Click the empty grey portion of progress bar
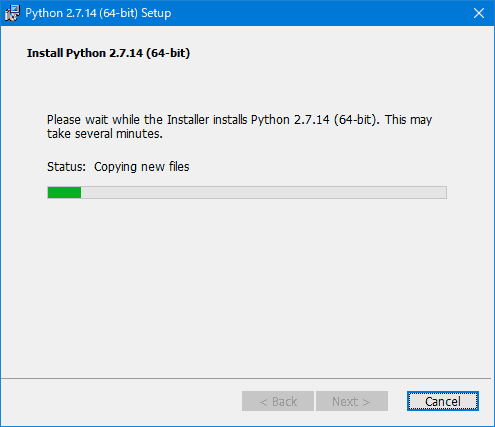Viewport: 495px width, 427px height. tap(263, 193)
